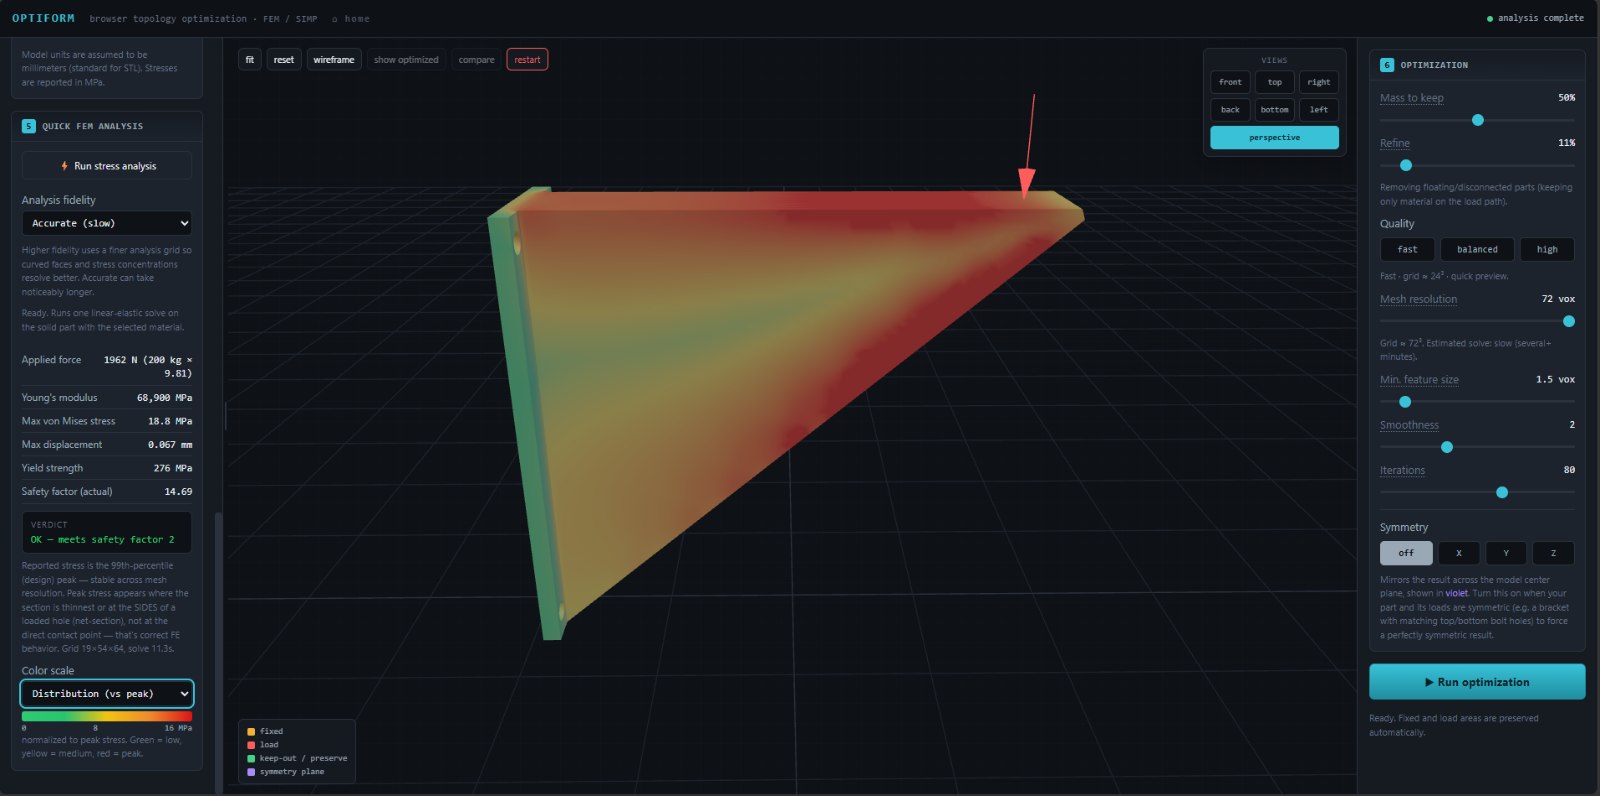Select high quality
Image resolution: width=1600 pixels, height=796 pixels.
[x=1547, y=249]
